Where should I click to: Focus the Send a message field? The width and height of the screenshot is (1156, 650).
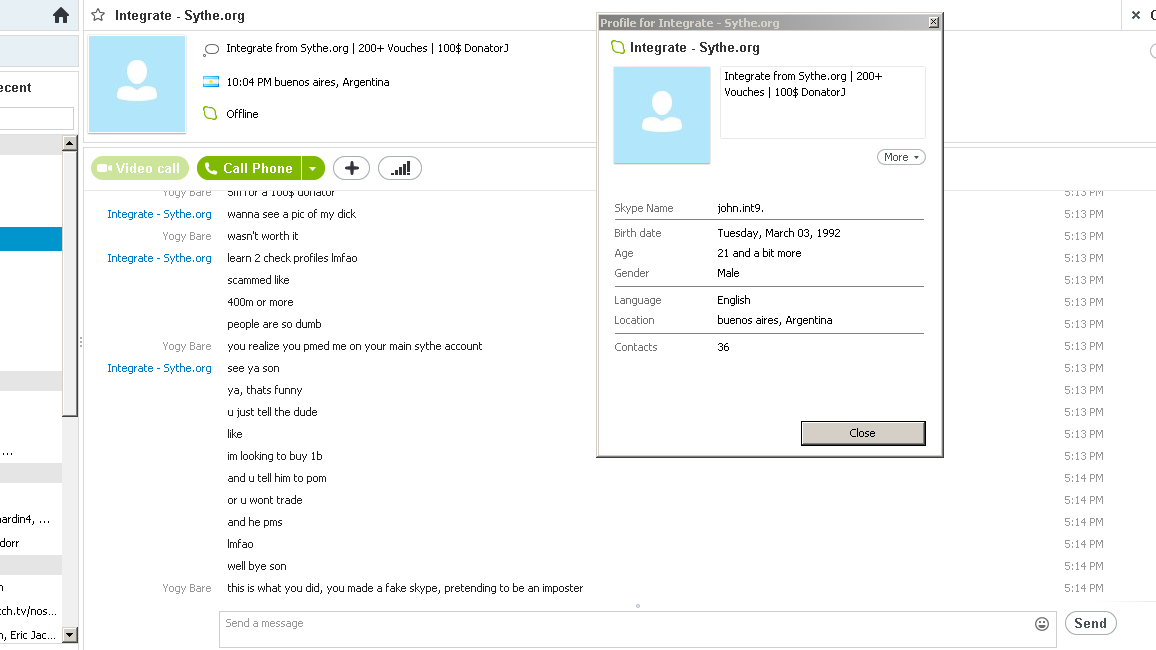(x=638, y=629)
